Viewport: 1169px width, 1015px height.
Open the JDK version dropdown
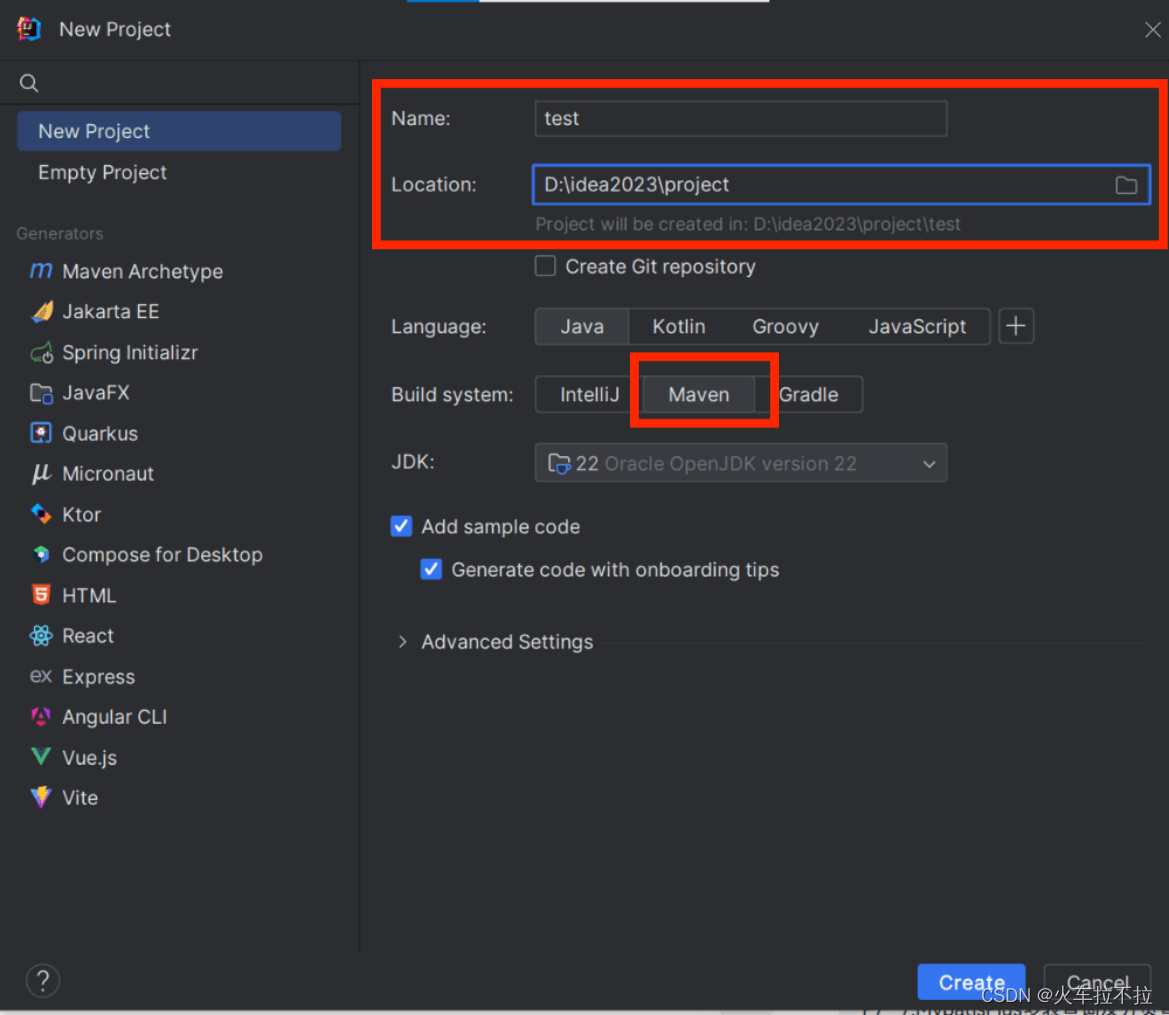741,463
